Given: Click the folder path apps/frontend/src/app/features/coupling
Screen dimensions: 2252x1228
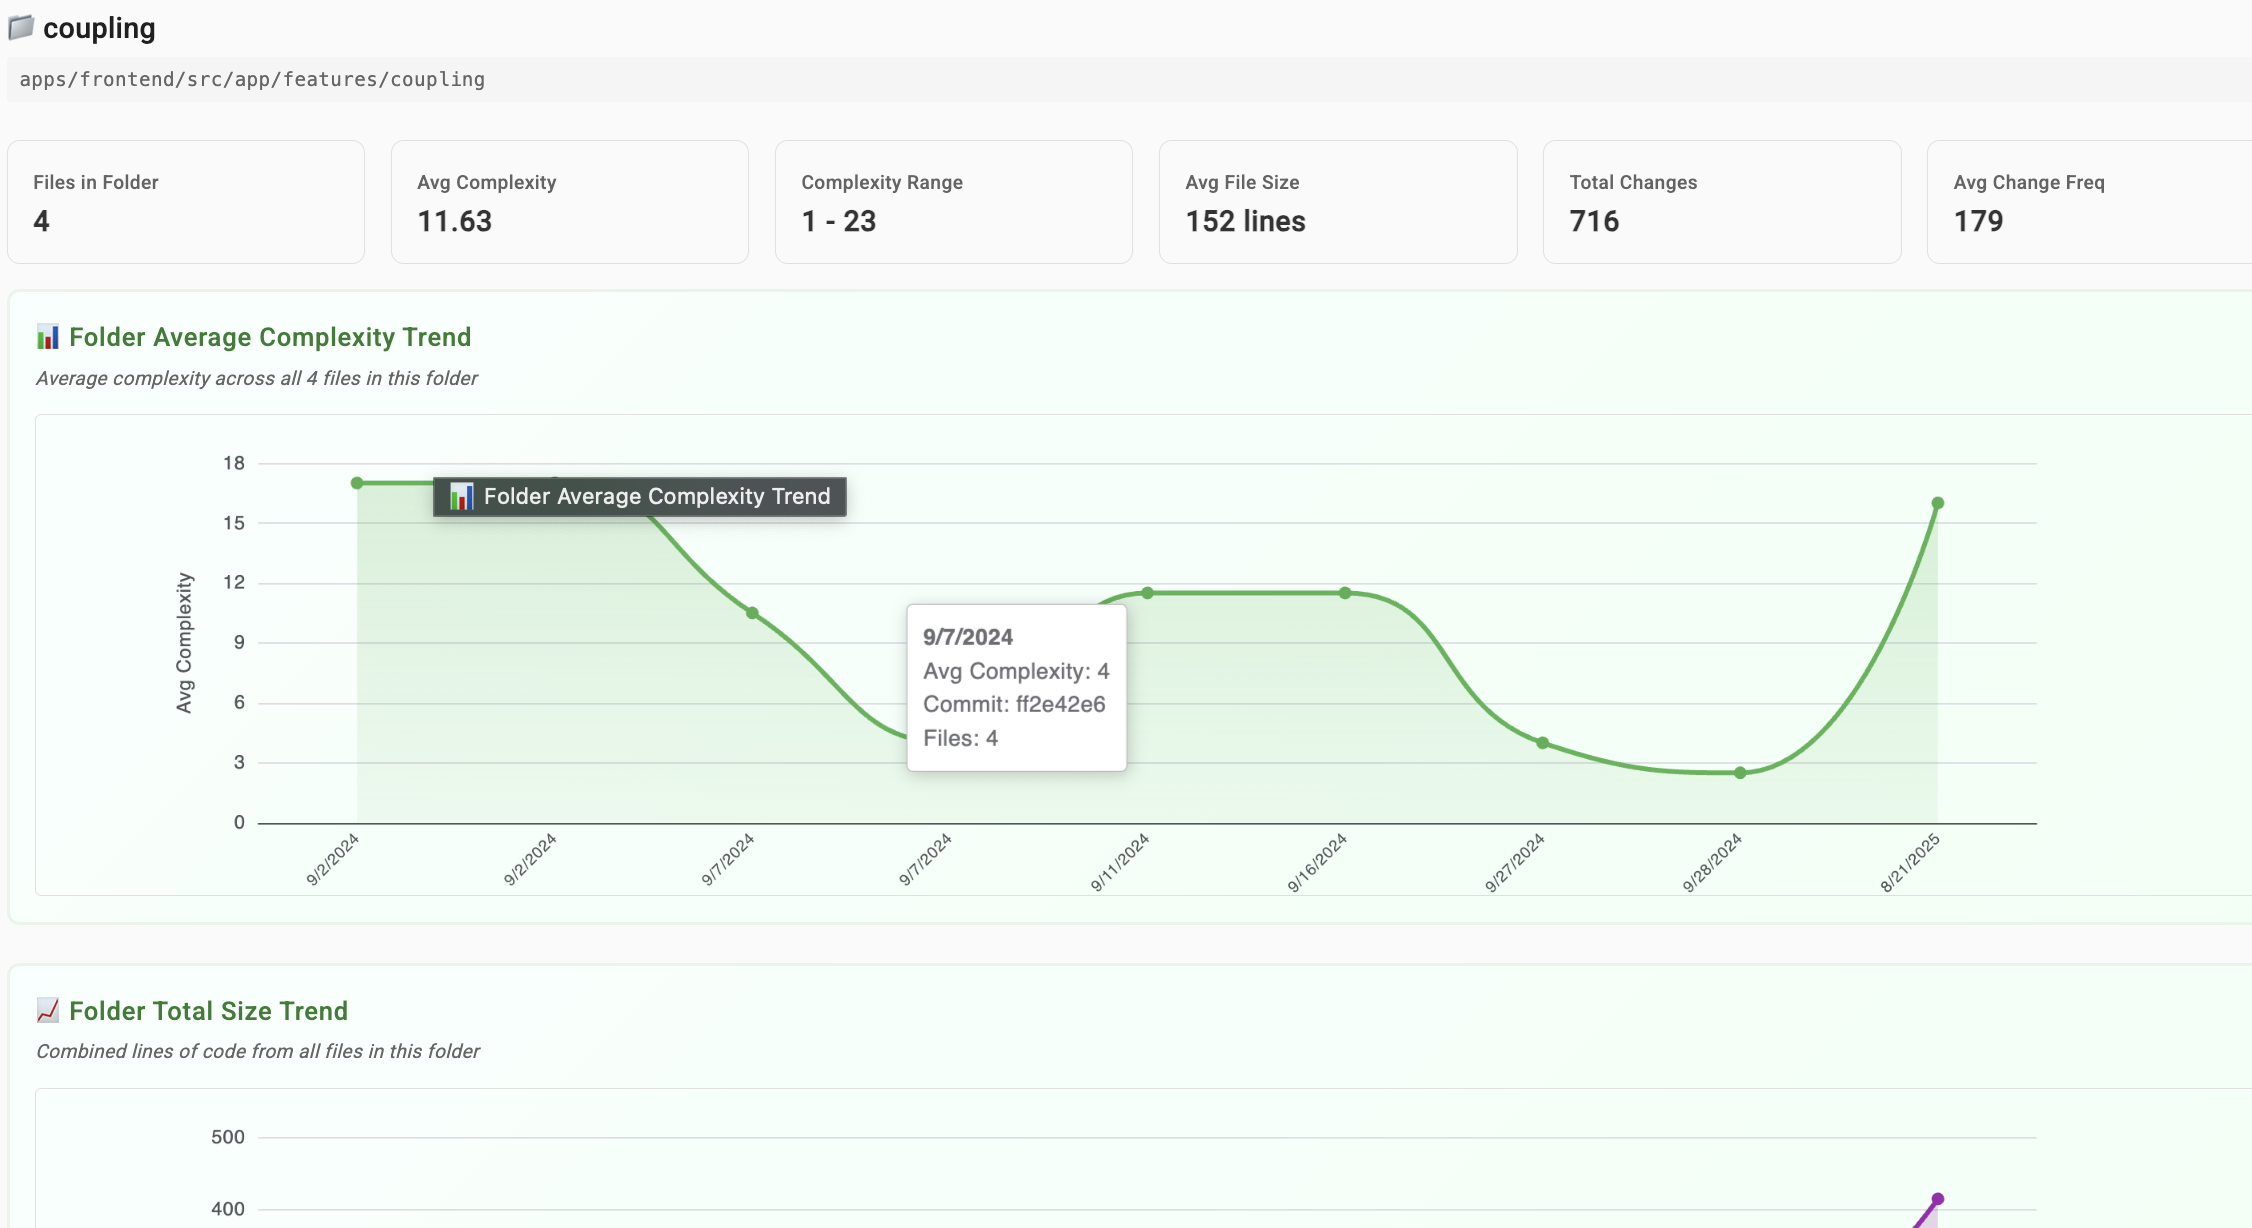Looking at the screenshot, I should [252, 79].
